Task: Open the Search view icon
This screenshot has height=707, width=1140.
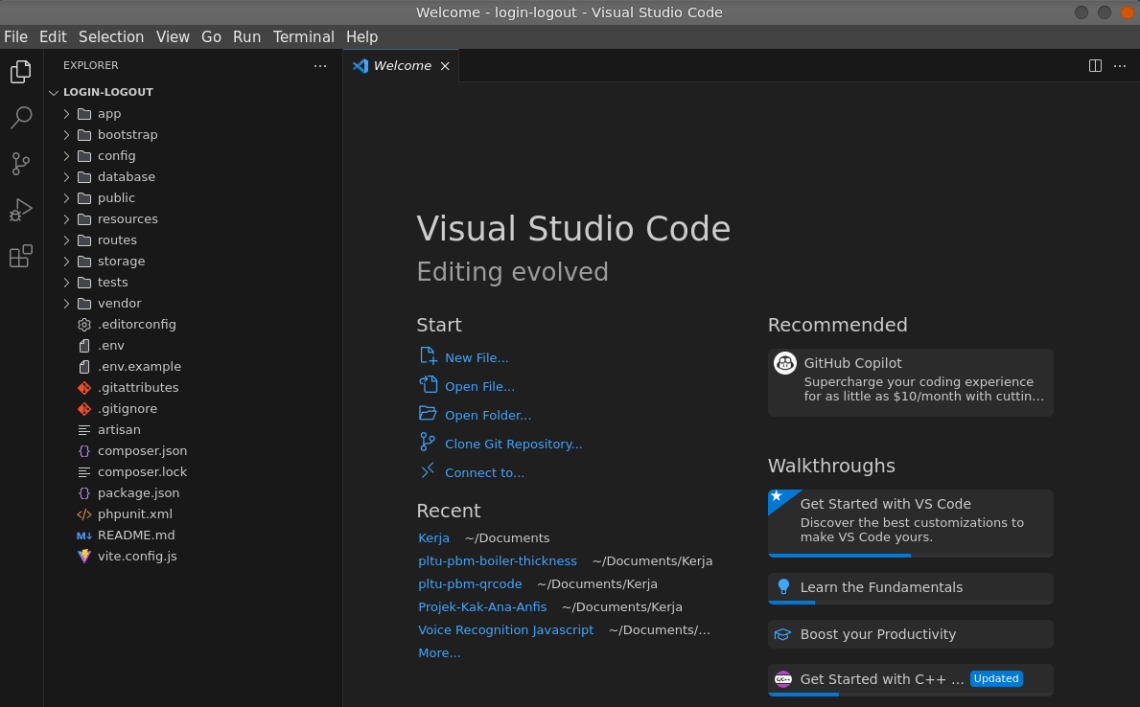Action: pyautogui.click(x=21, y=117)
